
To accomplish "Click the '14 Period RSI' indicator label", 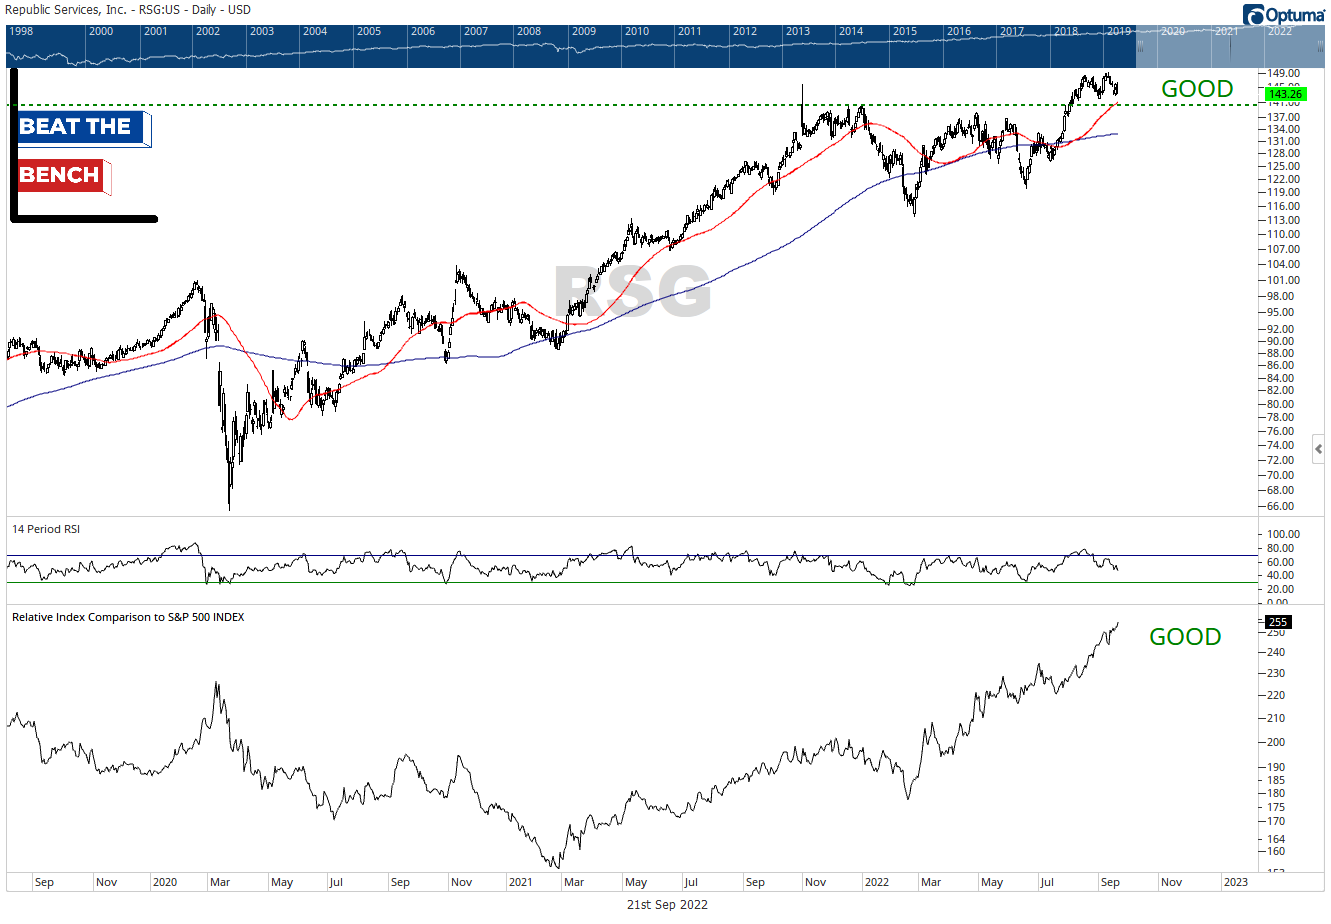I will 46,529.
